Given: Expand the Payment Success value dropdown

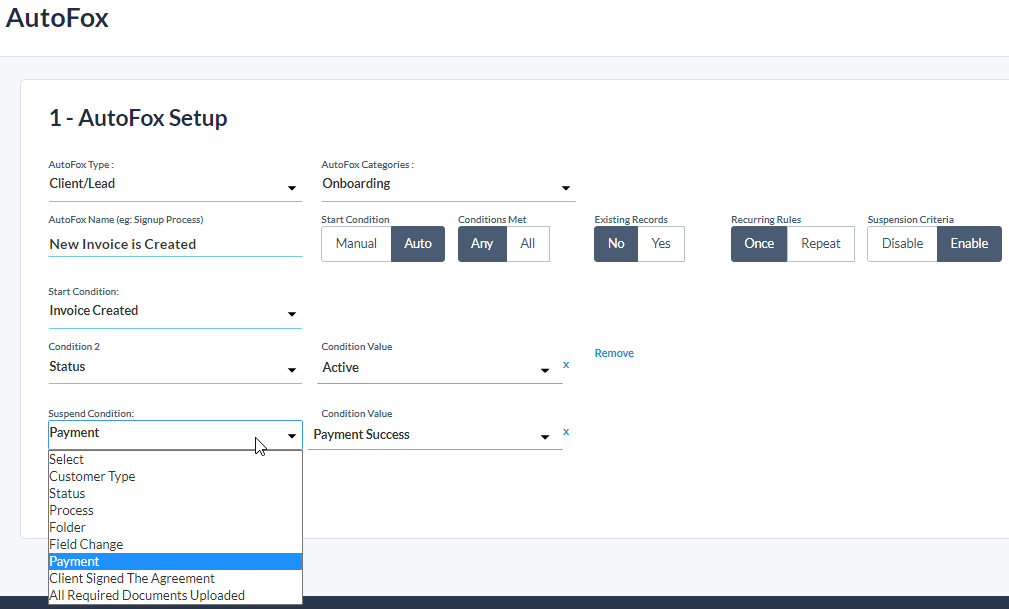Looking at the screenshot, I should coord(432,435).
